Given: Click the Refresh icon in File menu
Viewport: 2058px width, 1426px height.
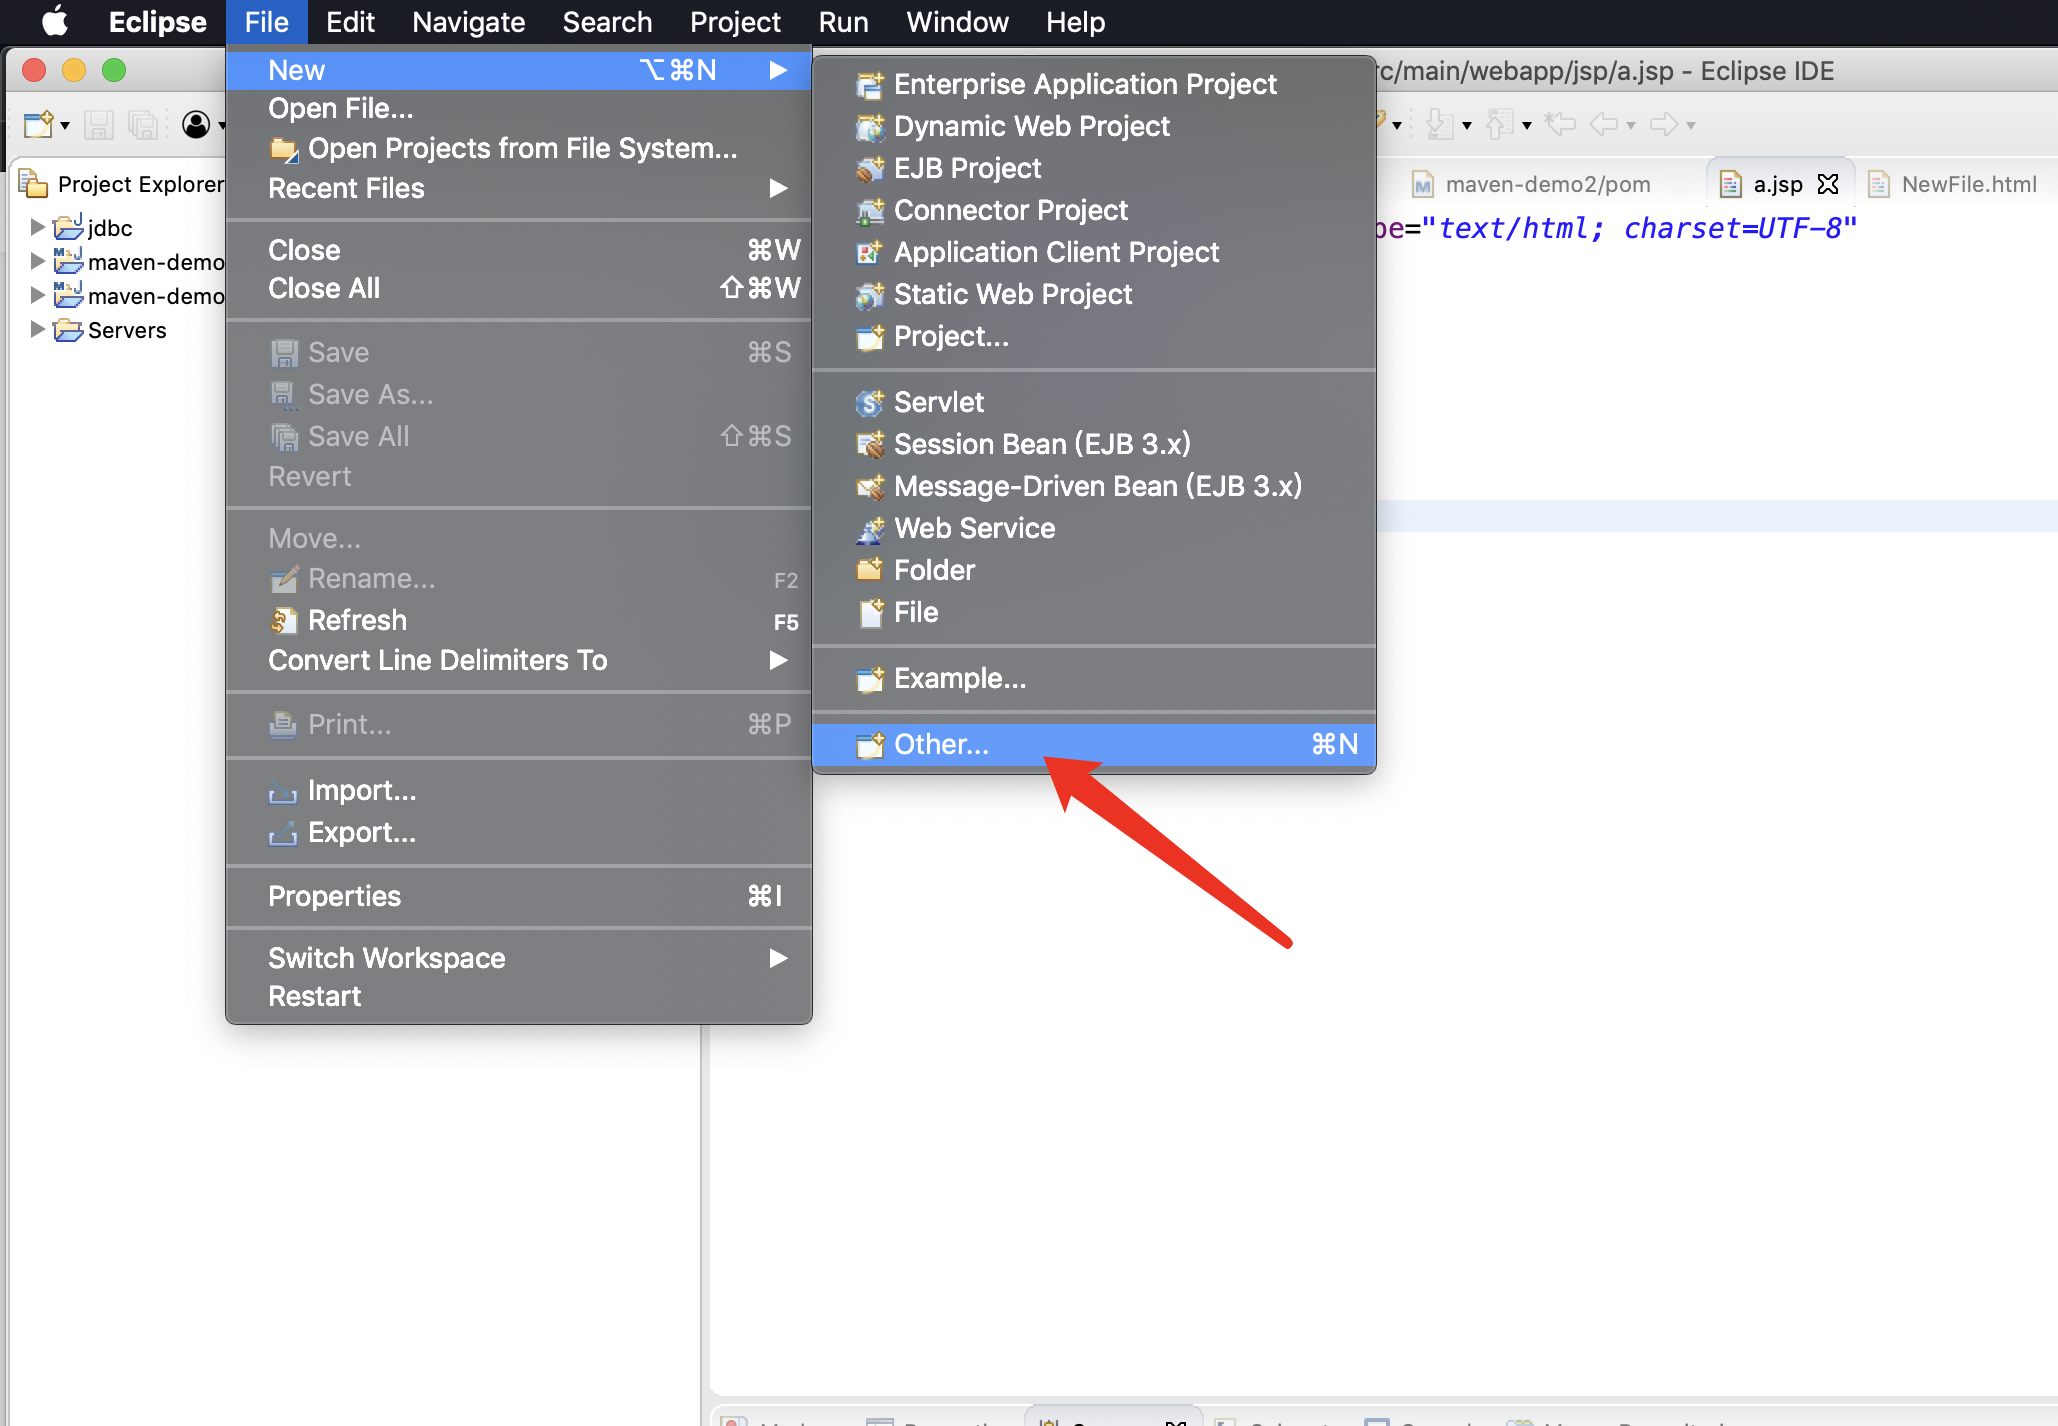Looking at the screenshot, I should [284, 621].
